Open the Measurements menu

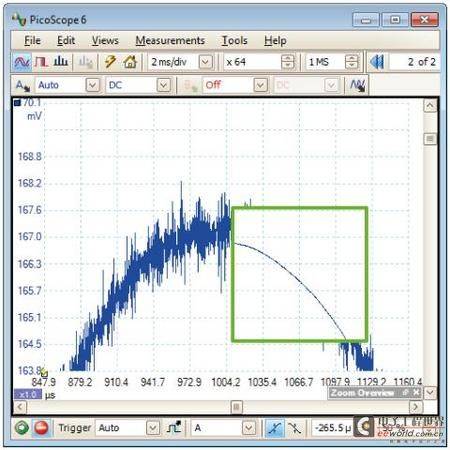[170, 41]
